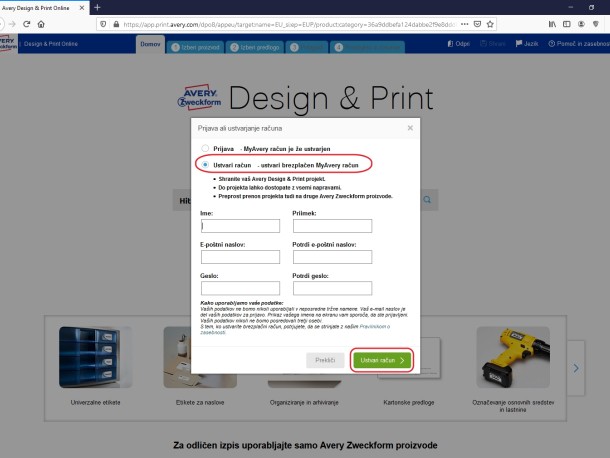Viewport: 610px width, 458px height.
Task: Open the page actions three-dots menu
Action: click(465, 24)
